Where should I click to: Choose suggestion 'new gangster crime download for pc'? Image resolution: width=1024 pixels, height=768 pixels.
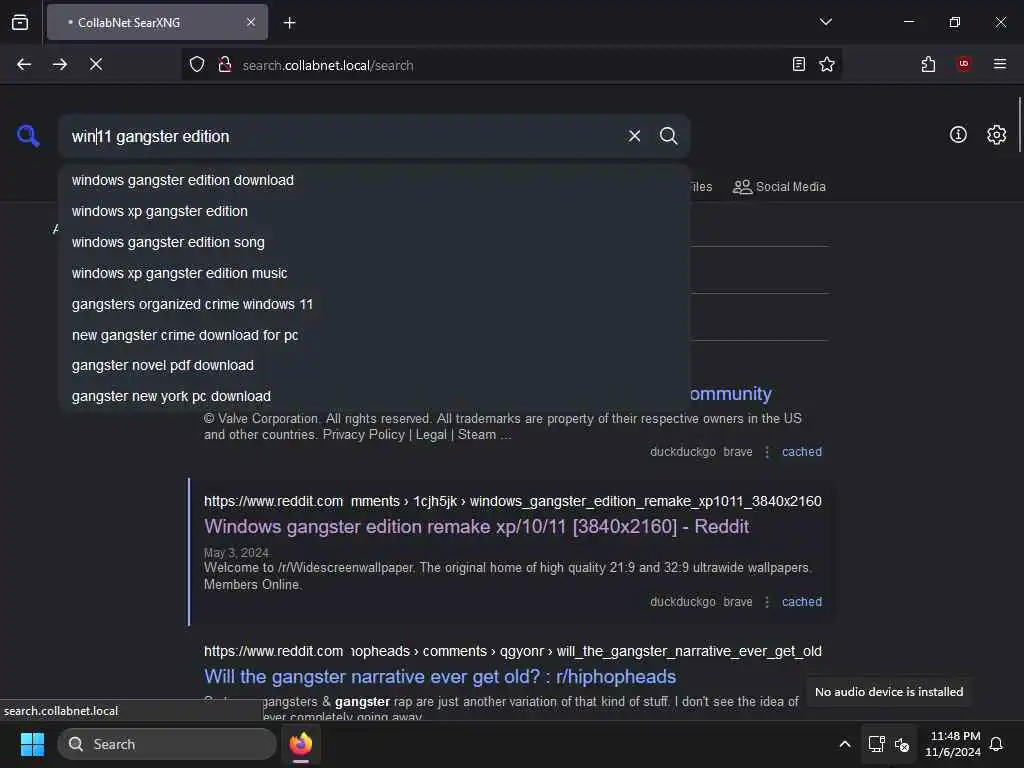click(374, 335)
